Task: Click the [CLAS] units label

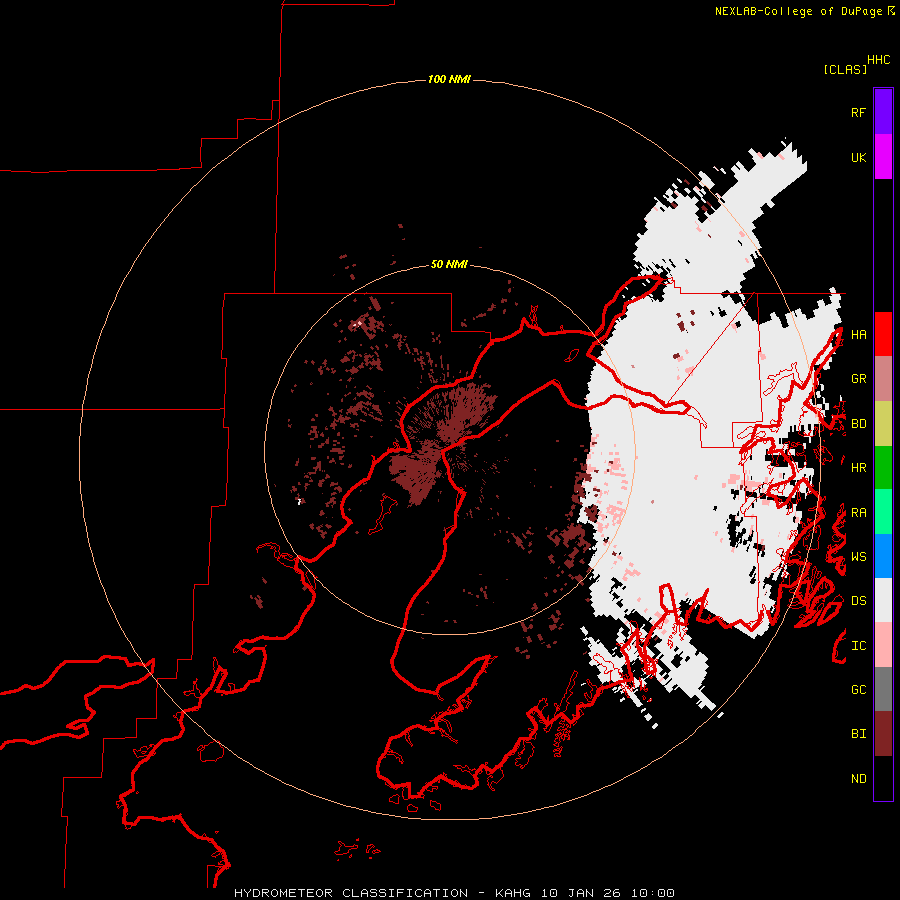Action: (x=845, y=69)
